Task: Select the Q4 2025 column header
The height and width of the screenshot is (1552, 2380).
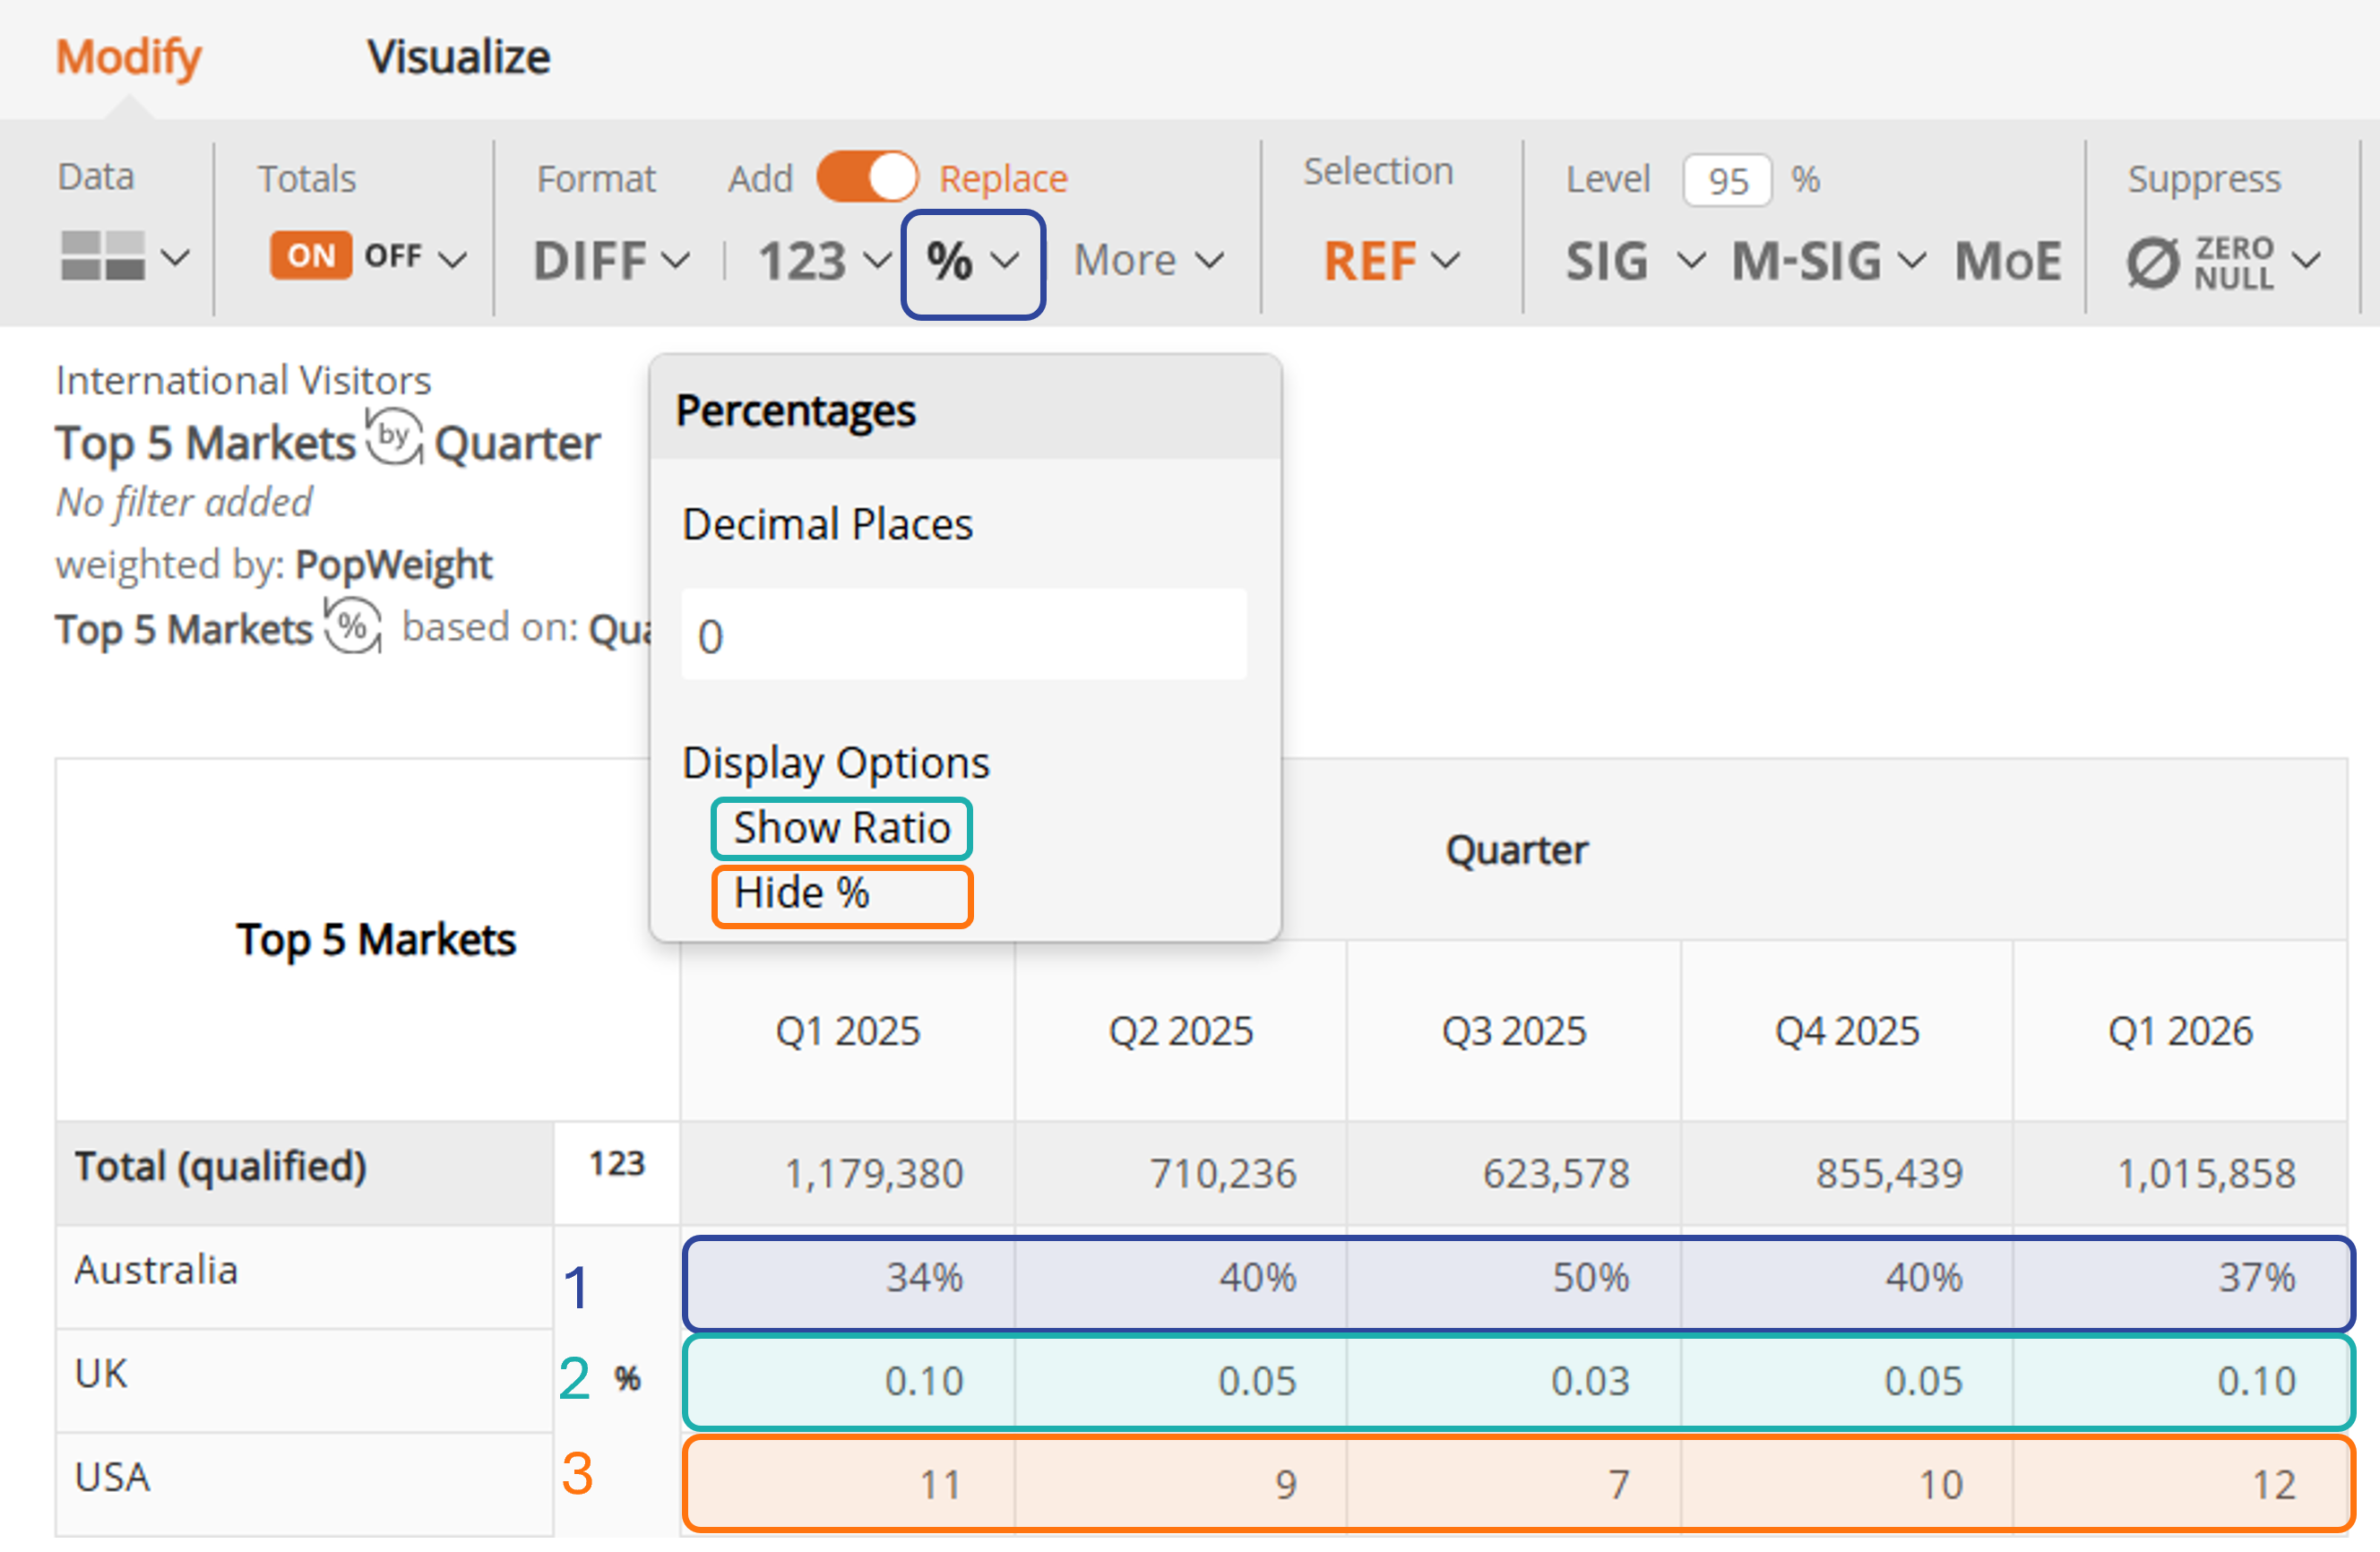Action: point(1846,1031)
